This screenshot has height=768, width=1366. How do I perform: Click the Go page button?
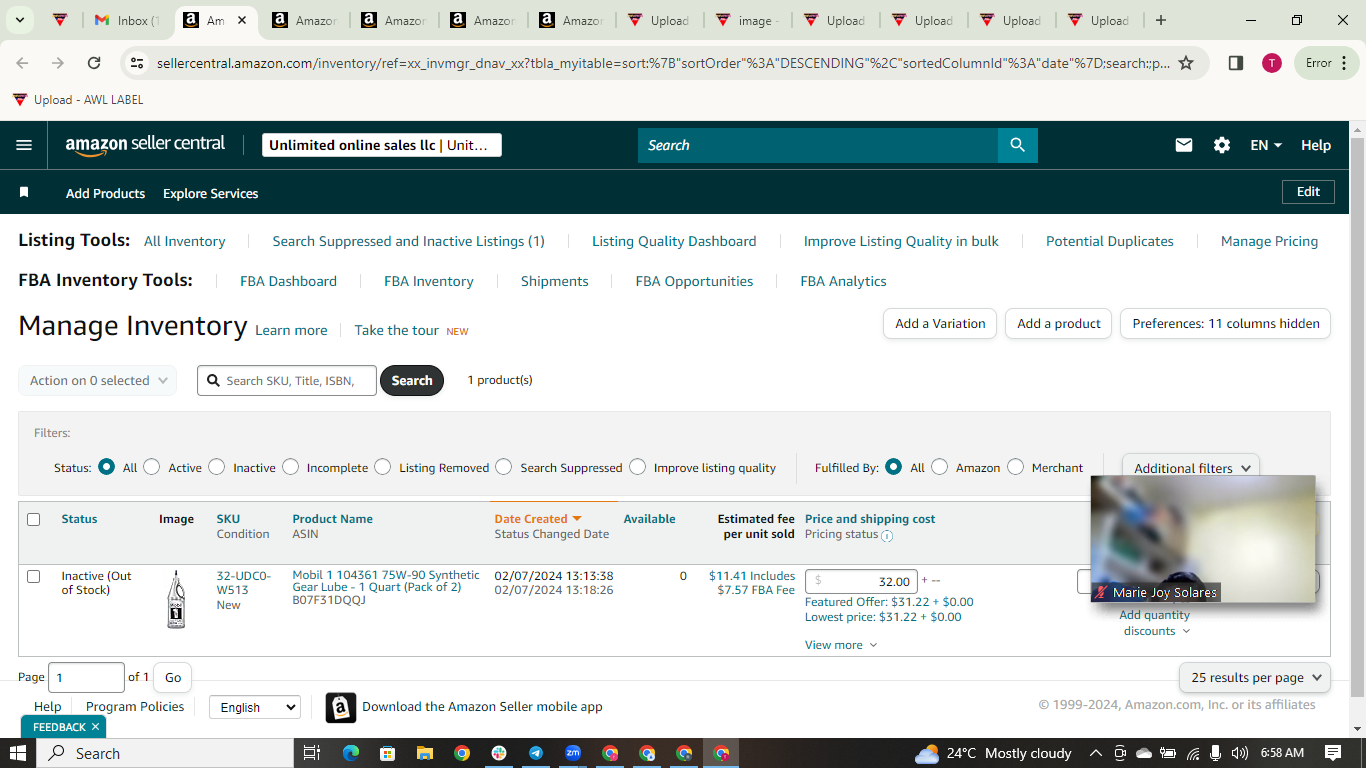(x=173, y=677)
